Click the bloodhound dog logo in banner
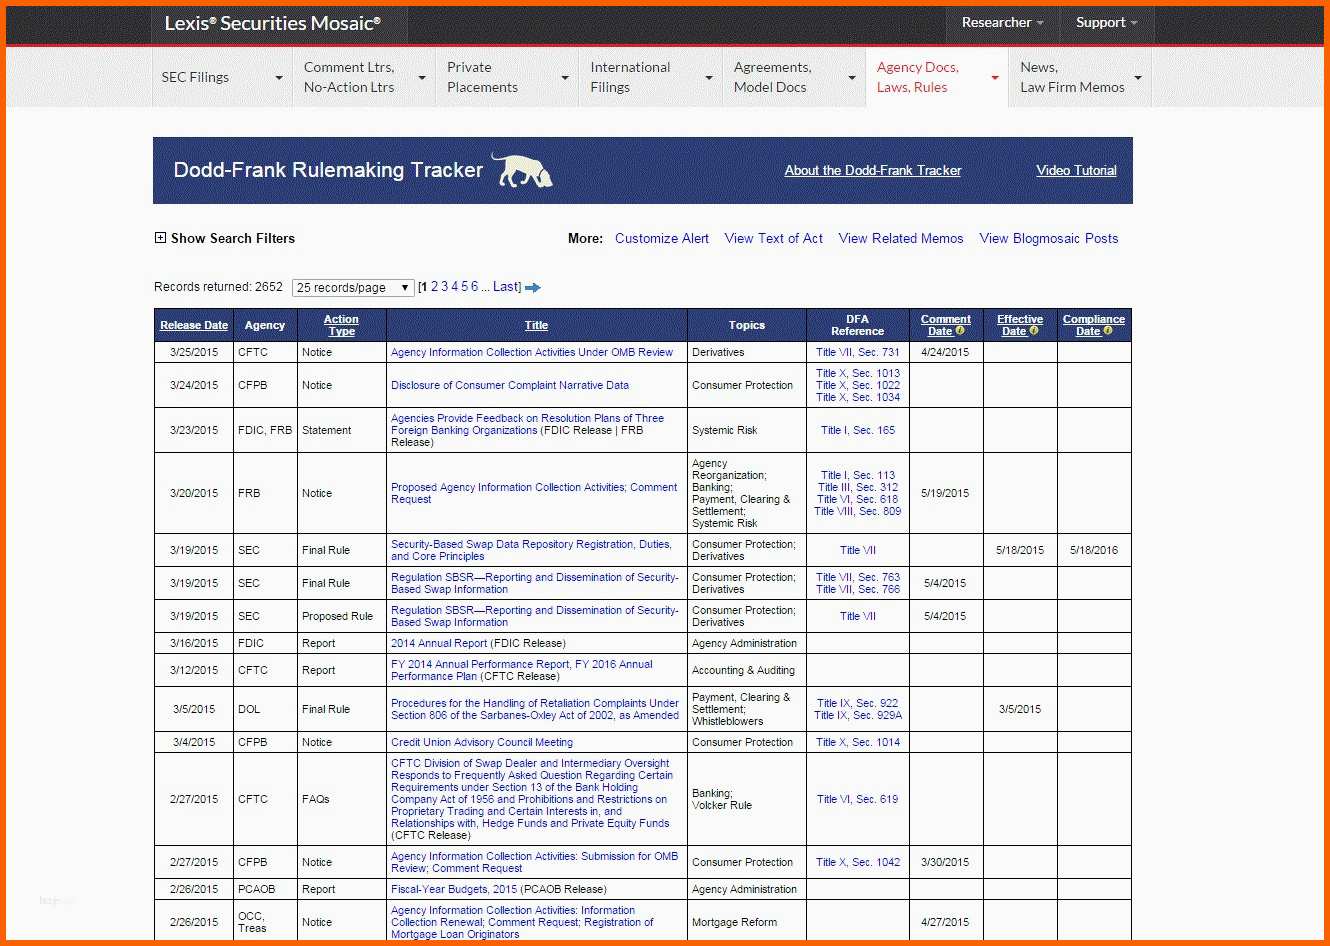 point(522,171)
